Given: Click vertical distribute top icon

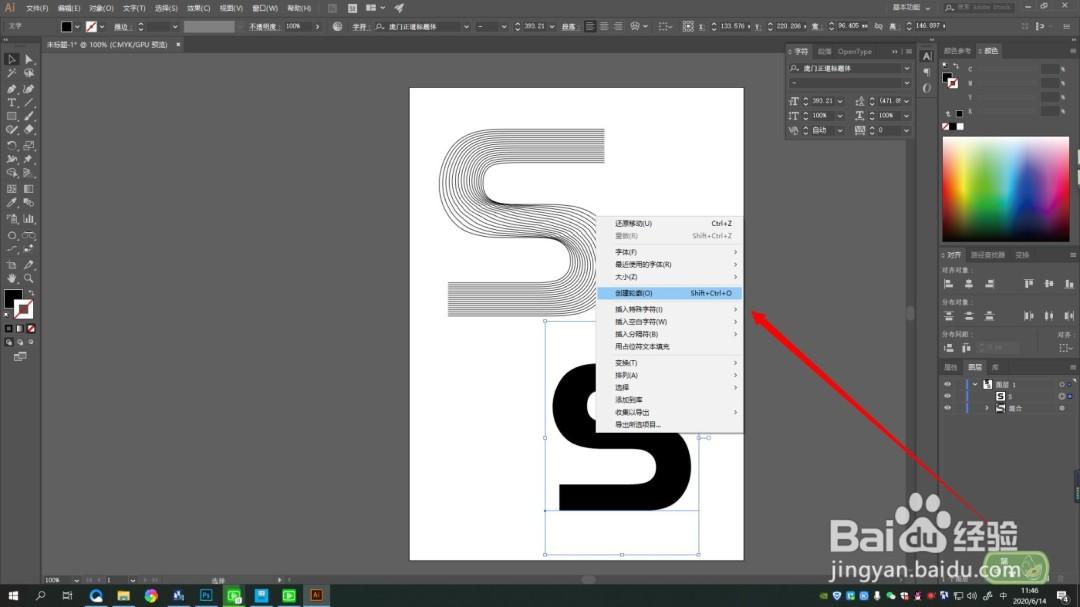Looking at the screenshot, I should click(948, 316).
